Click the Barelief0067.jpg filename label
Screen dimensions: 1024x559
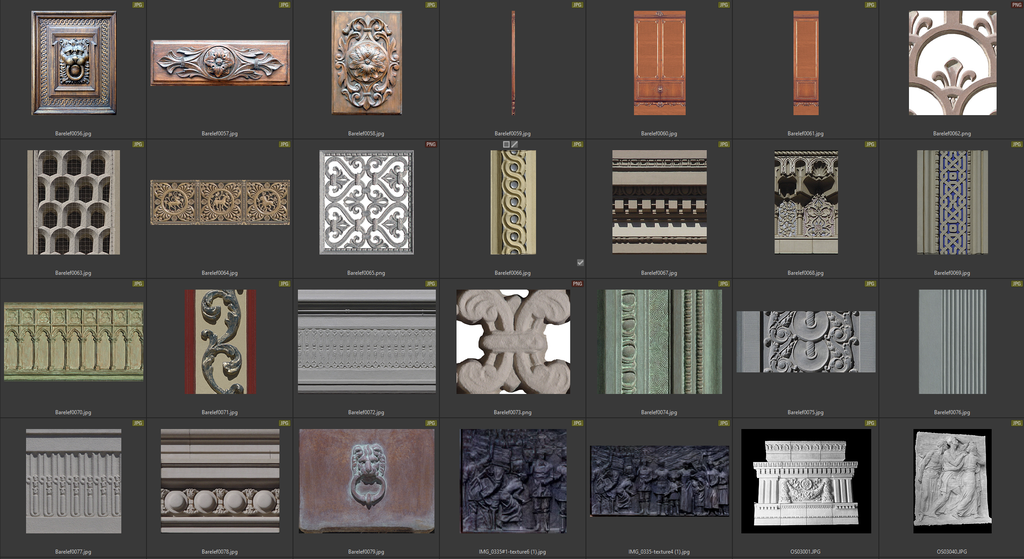coord(659,272)
